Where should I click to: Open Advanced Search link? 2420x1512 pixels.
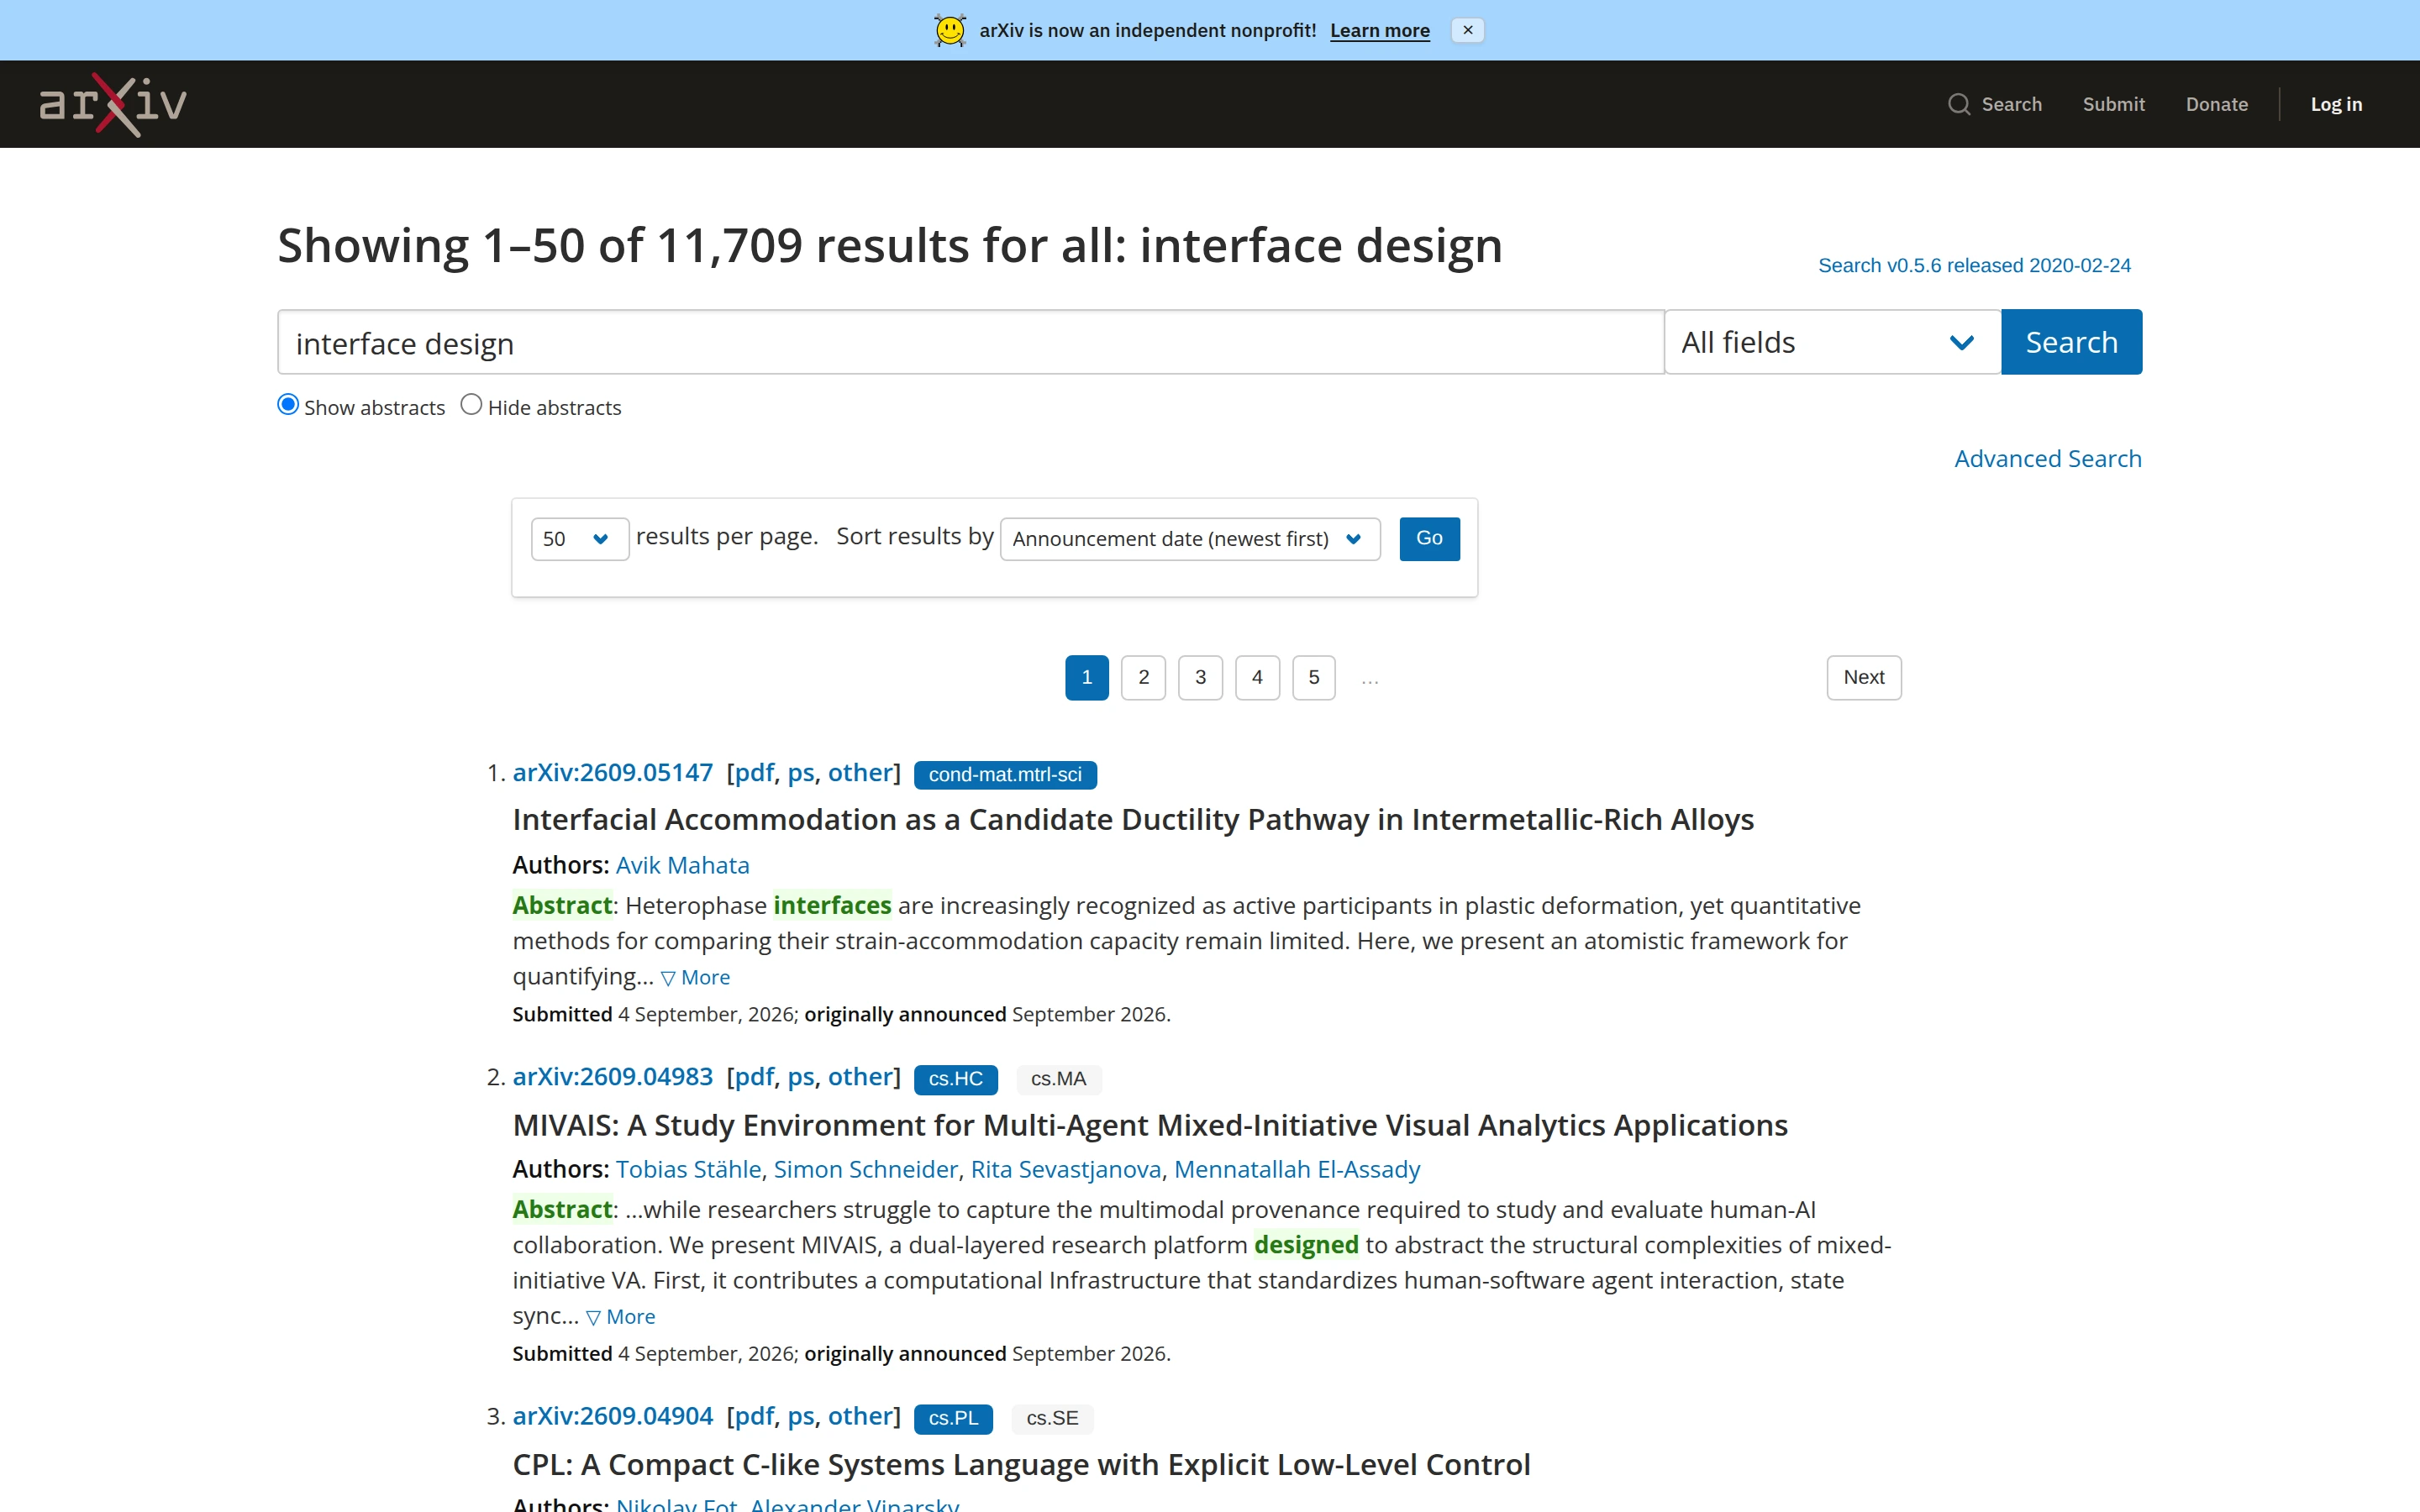2047,459
